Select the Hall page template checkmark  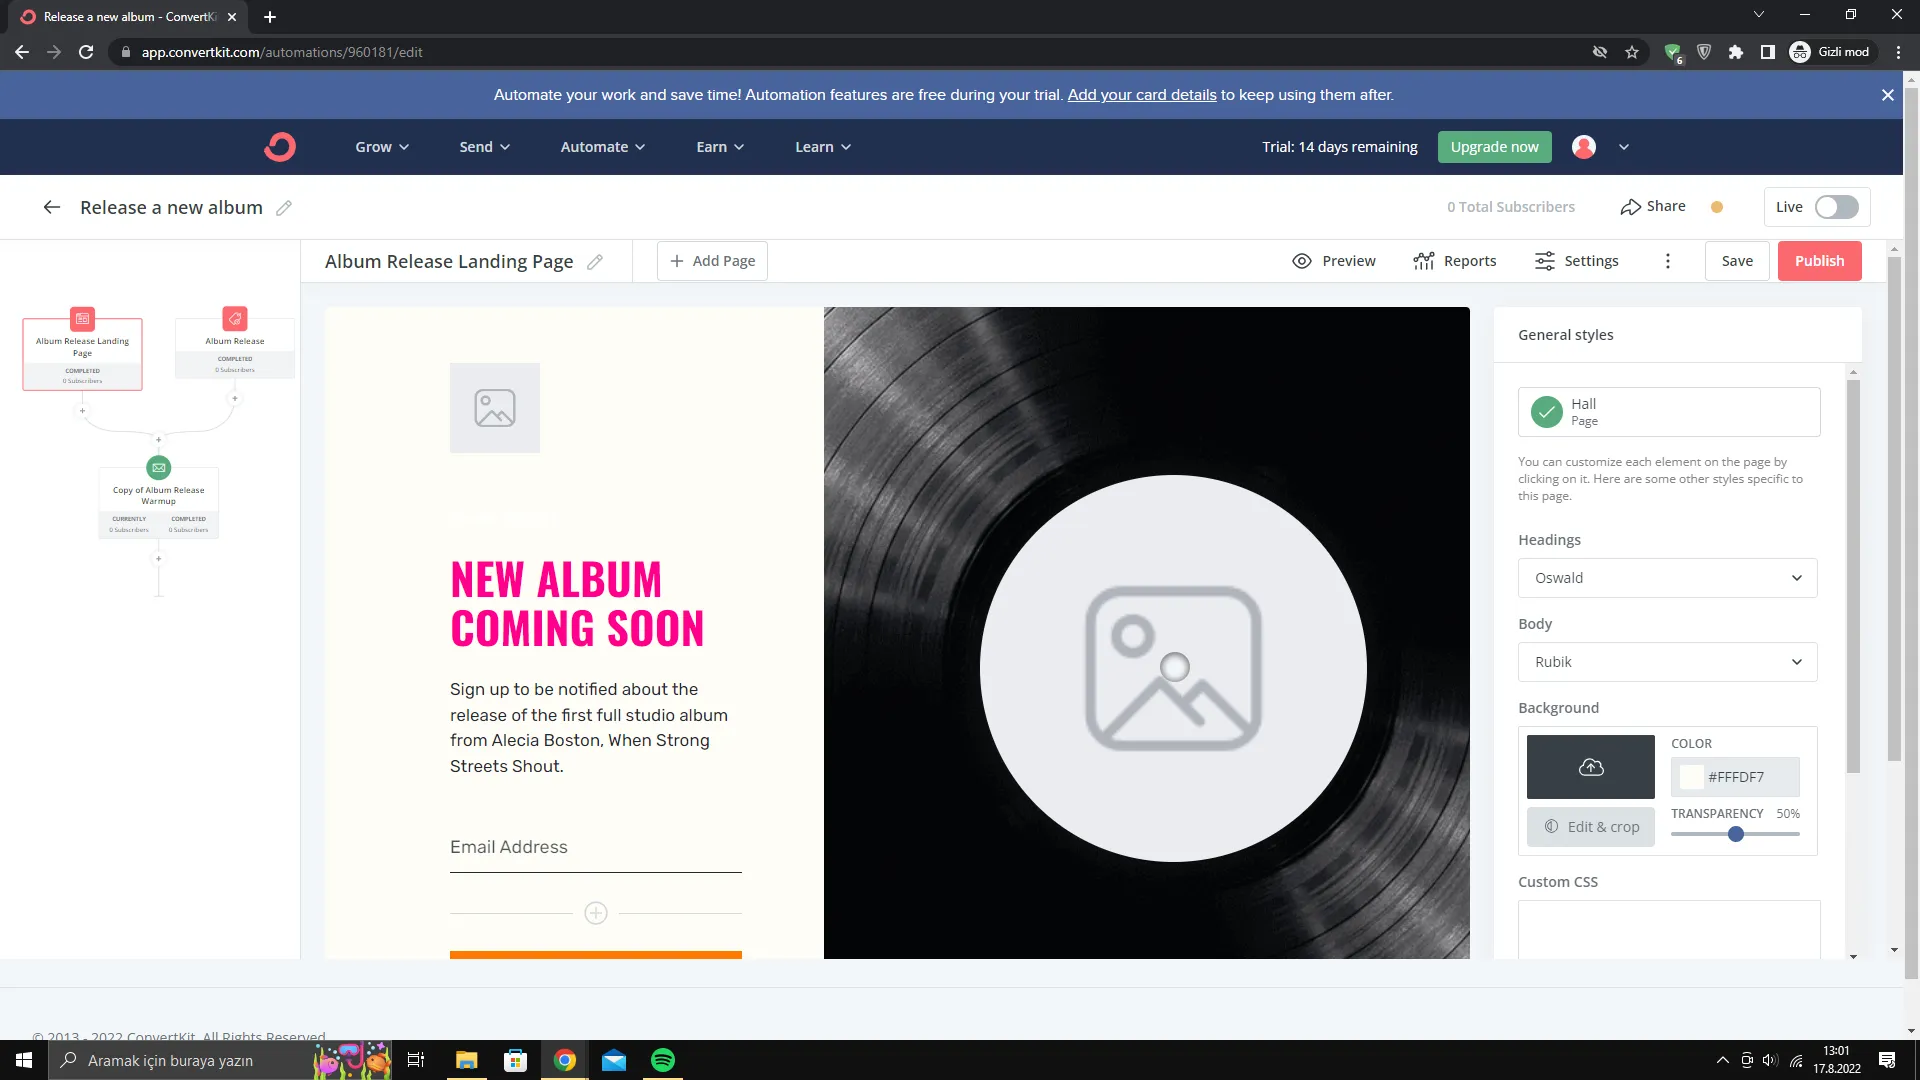(1547, 412)
